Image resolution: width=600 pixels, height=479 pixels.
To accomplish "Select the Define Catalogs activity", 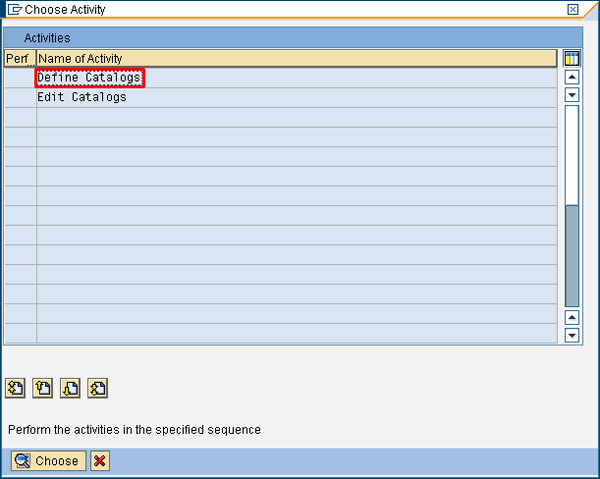I will (89, 78).
